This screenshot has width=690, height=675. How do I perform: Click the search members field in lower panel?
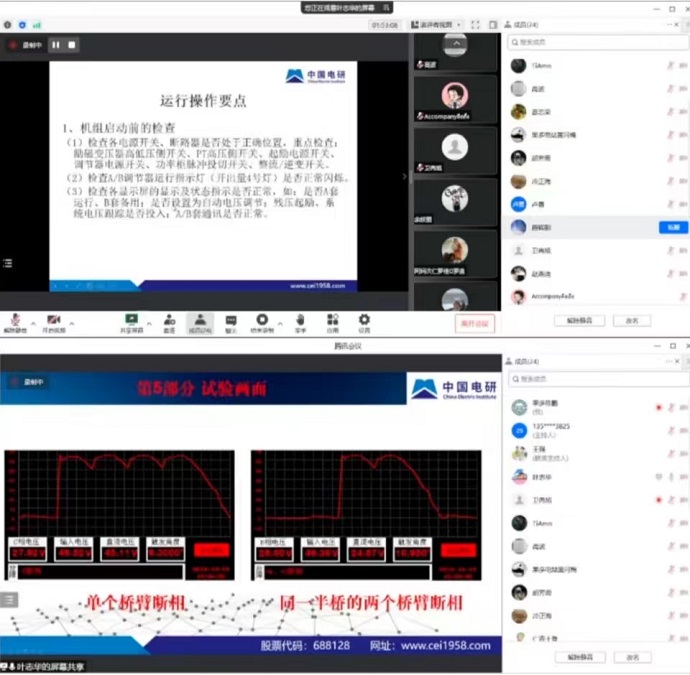596,380
